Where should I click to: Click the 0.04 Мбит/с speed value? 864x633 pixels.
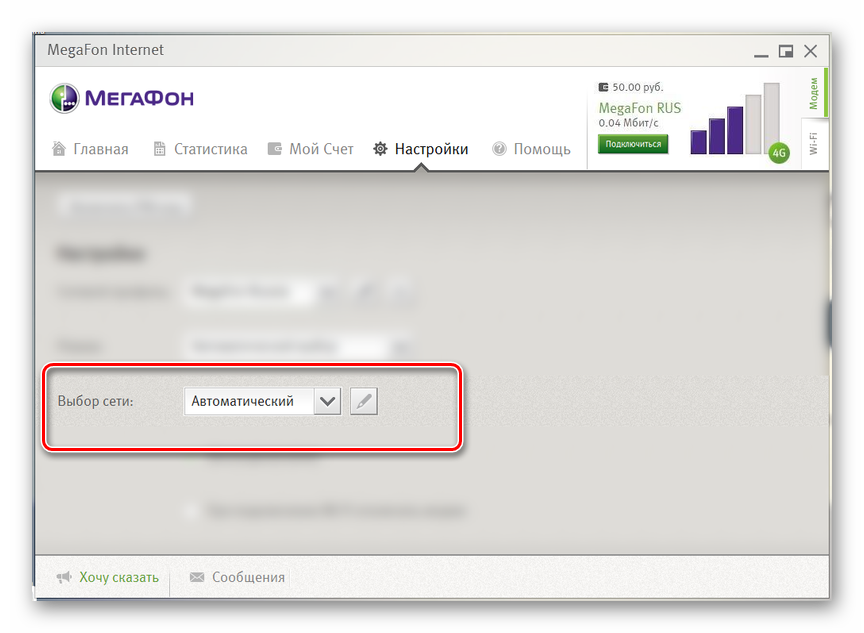coord(628,123)
